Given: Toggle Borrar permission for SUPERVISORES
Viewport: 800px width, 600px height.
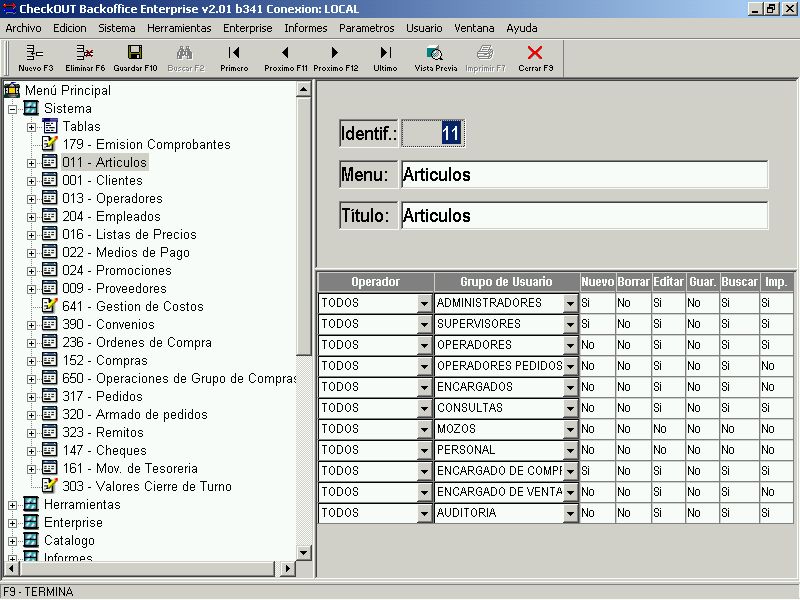Looking at the screenshot, I should coord(634,324).
